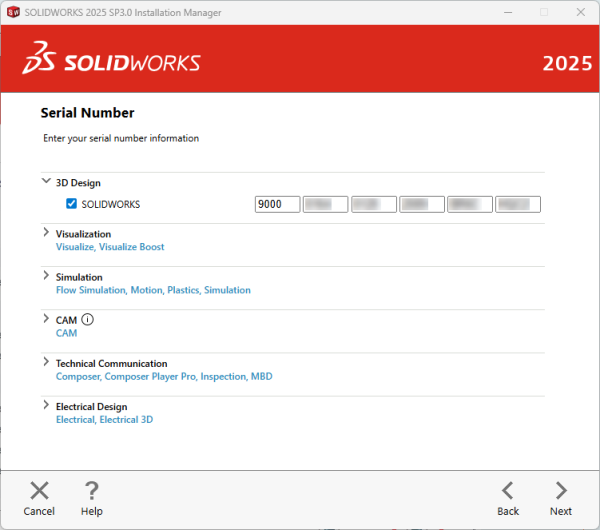
Task: Click the third serial number field
Action: click(x=373, y=204)
